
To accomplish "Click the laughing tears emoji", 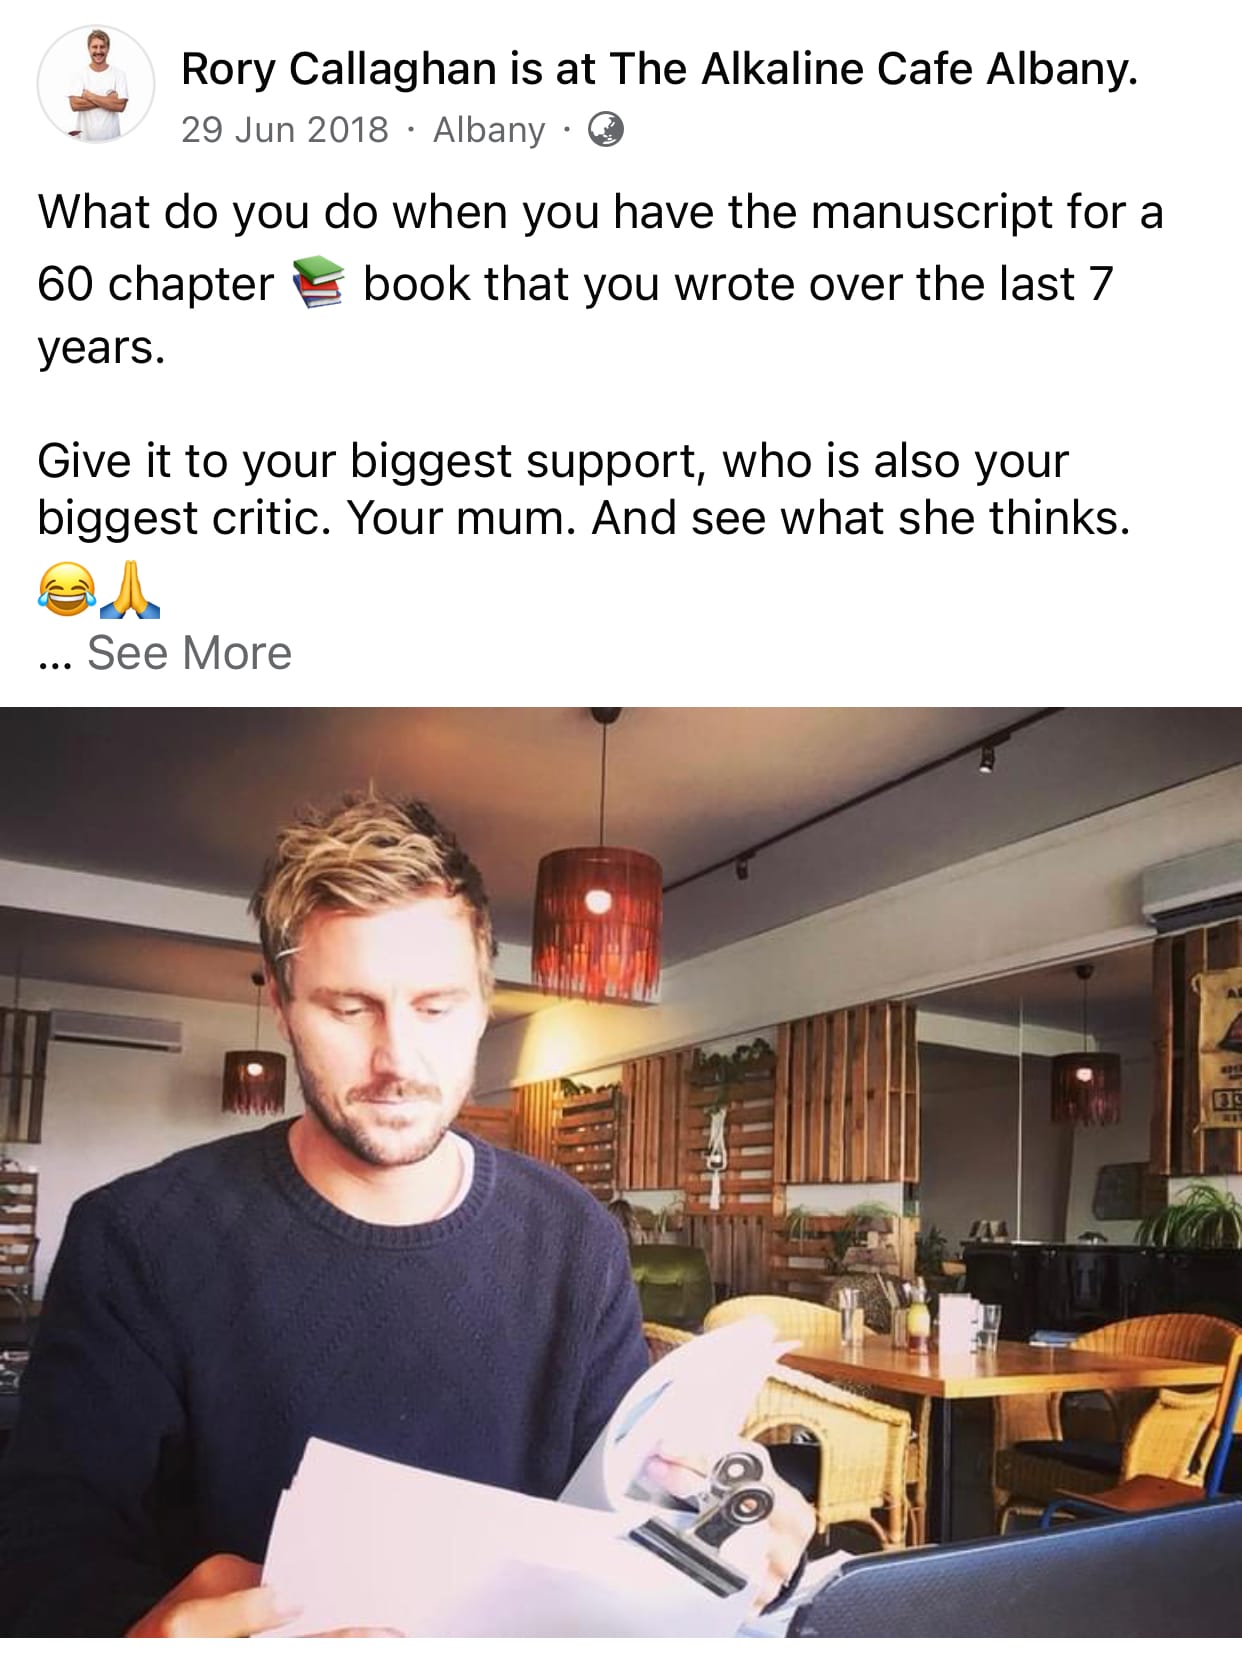I will [x=67, y=589].
